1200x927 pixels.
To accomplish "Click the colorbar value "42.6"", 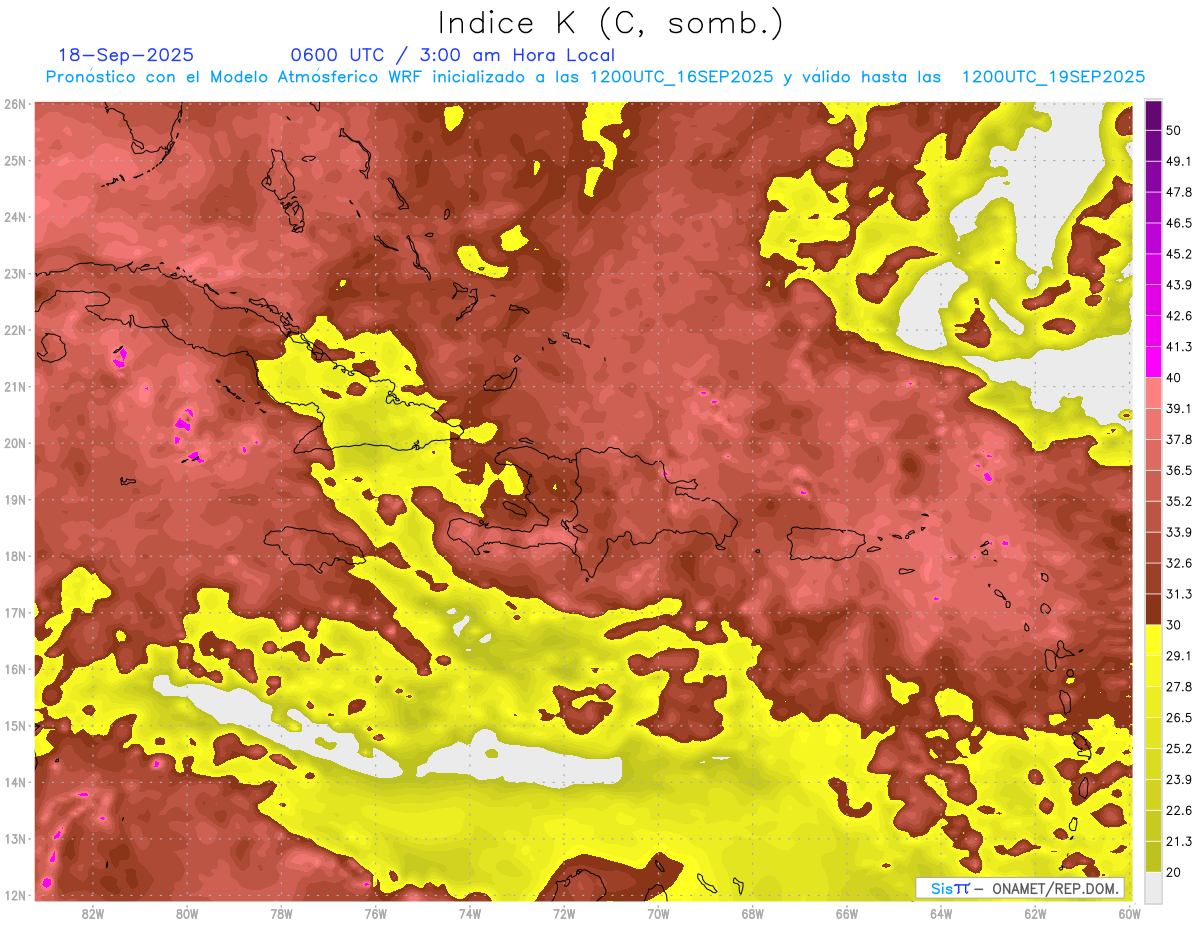I will (1179, 315).
